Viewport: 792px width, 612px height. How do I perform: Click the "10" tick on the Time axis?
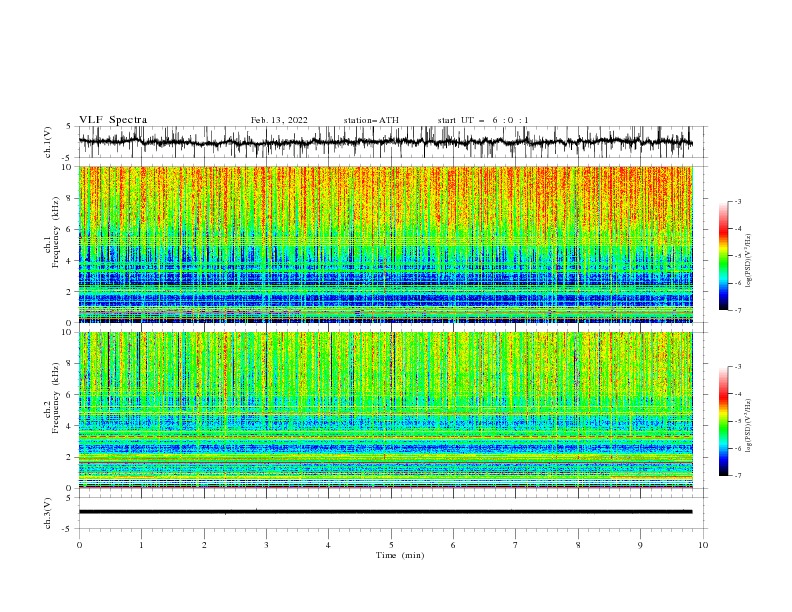(x=703, y=545)
